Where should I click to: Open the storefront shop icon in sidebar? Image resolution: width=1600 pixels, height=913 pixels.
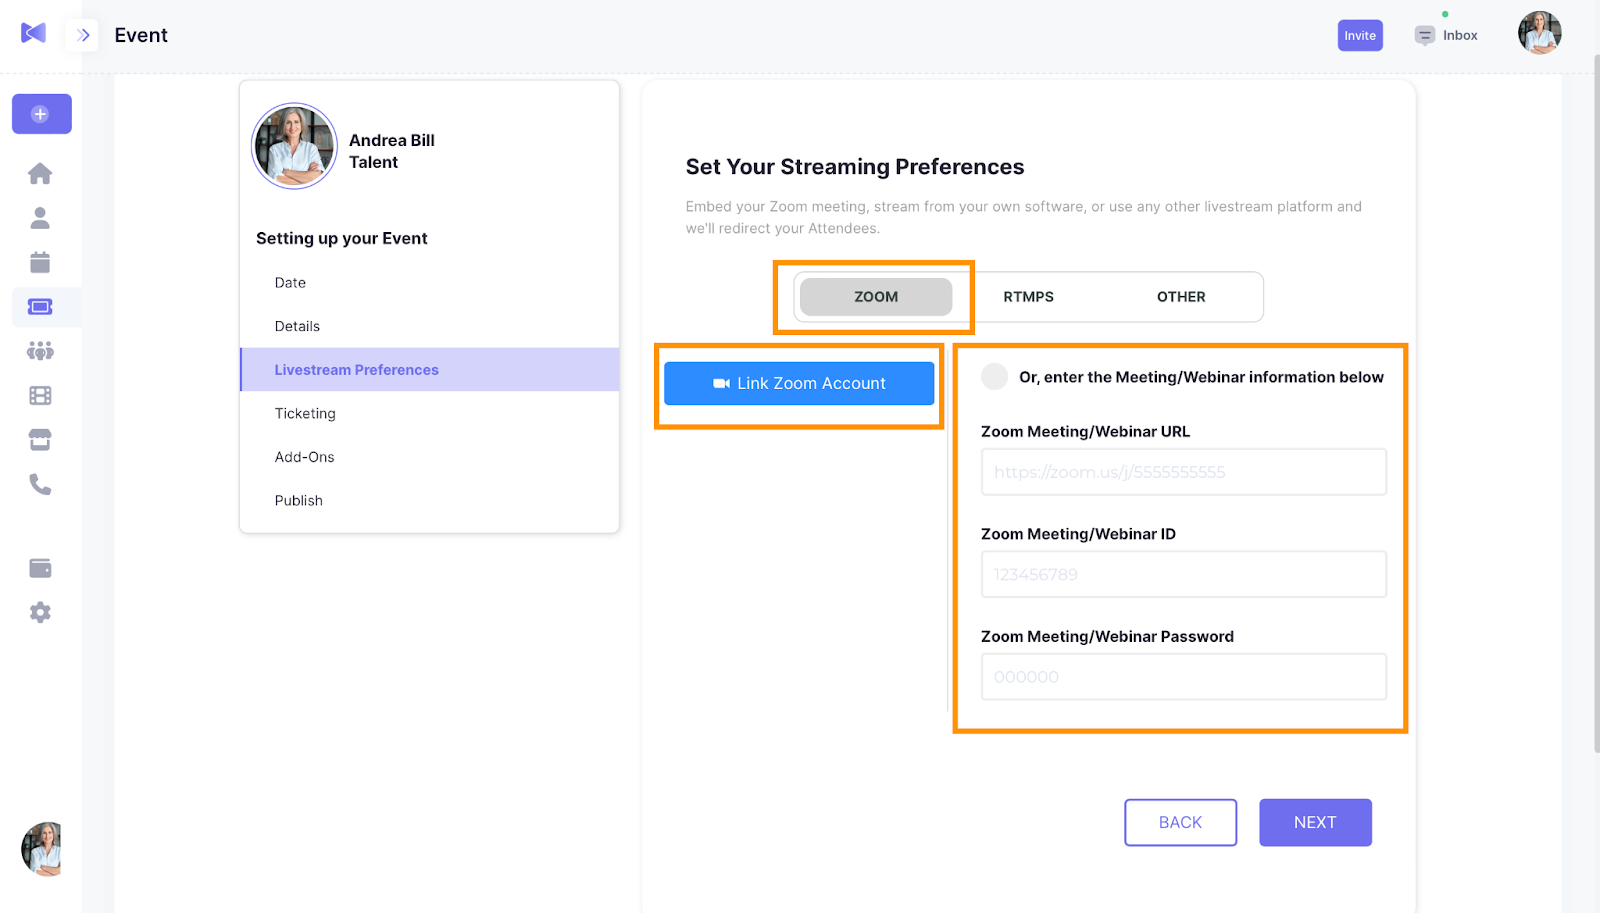pyautogui.click(x=40, y=440)
